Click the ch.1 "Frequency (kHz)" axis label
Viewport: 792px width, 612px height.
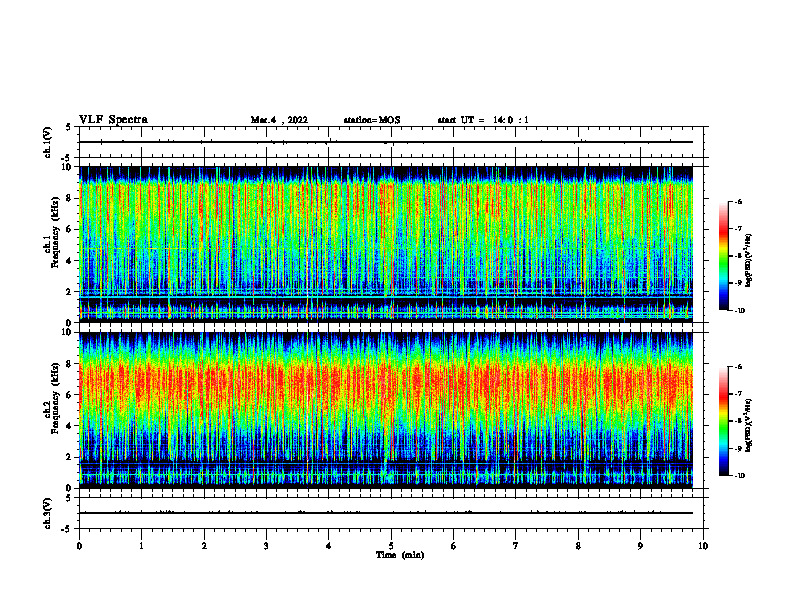pyautogui.click(x=55, y=232)
